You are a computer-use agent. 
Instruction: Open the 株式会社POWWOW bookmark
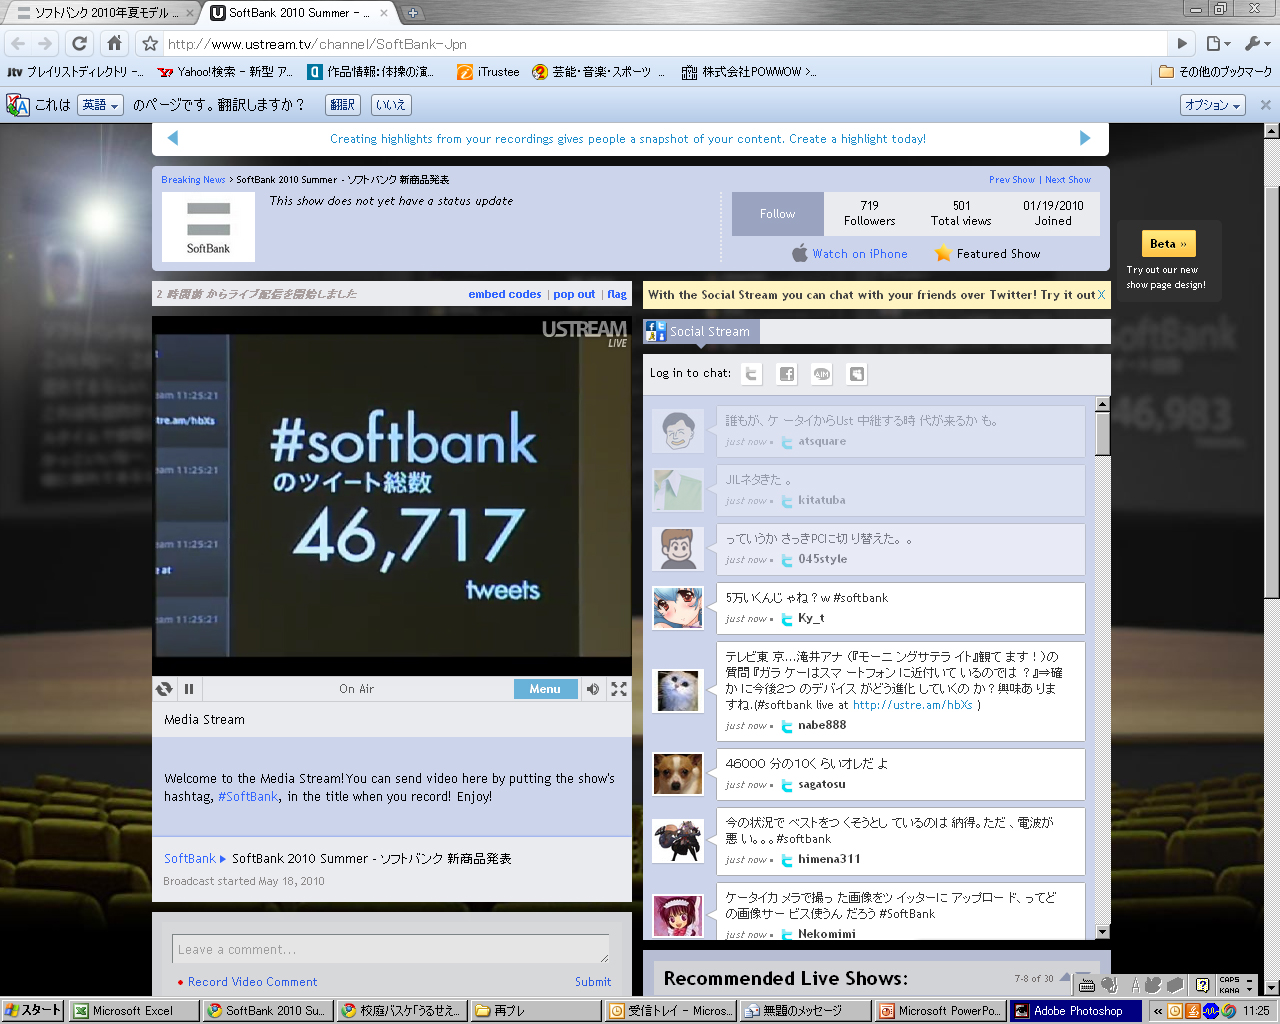coord(749,72)
